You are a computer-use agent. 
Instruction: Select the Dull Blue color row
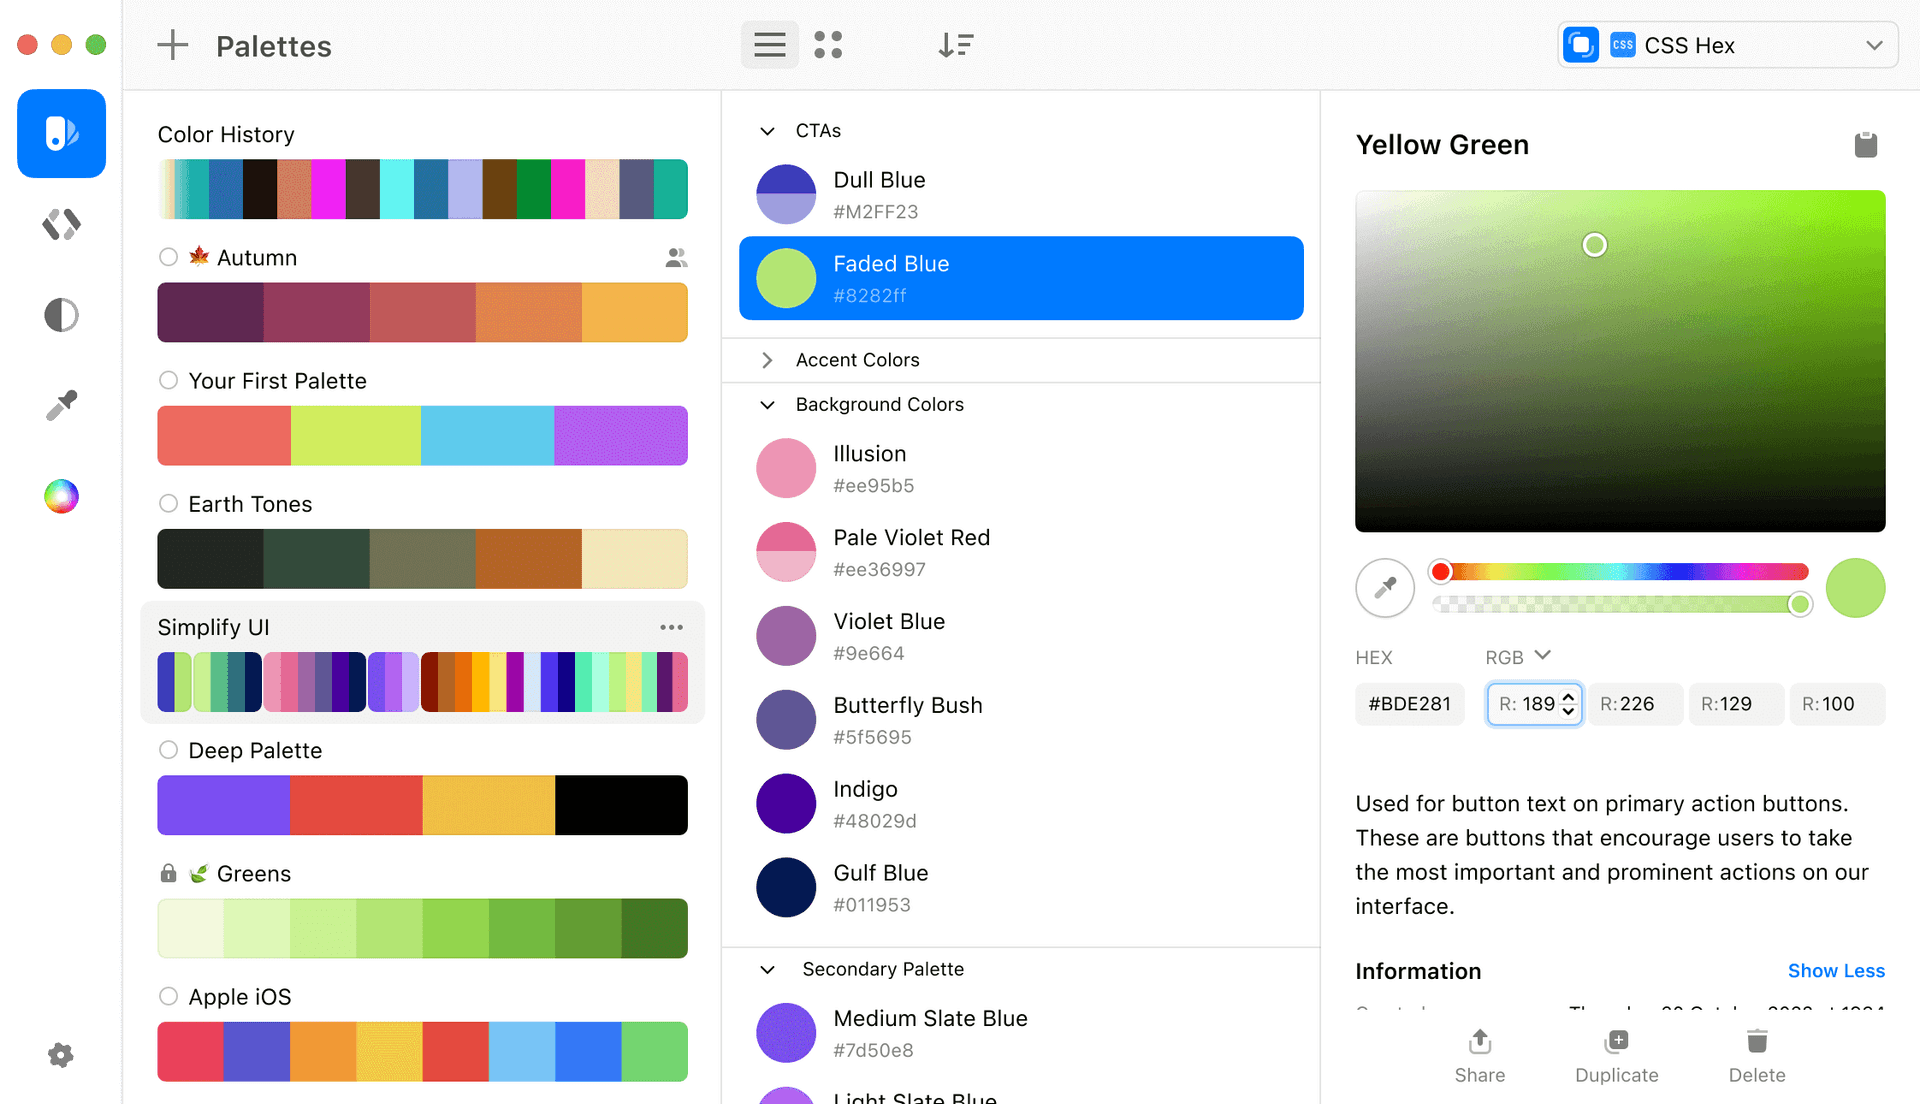pos(1021,195)
